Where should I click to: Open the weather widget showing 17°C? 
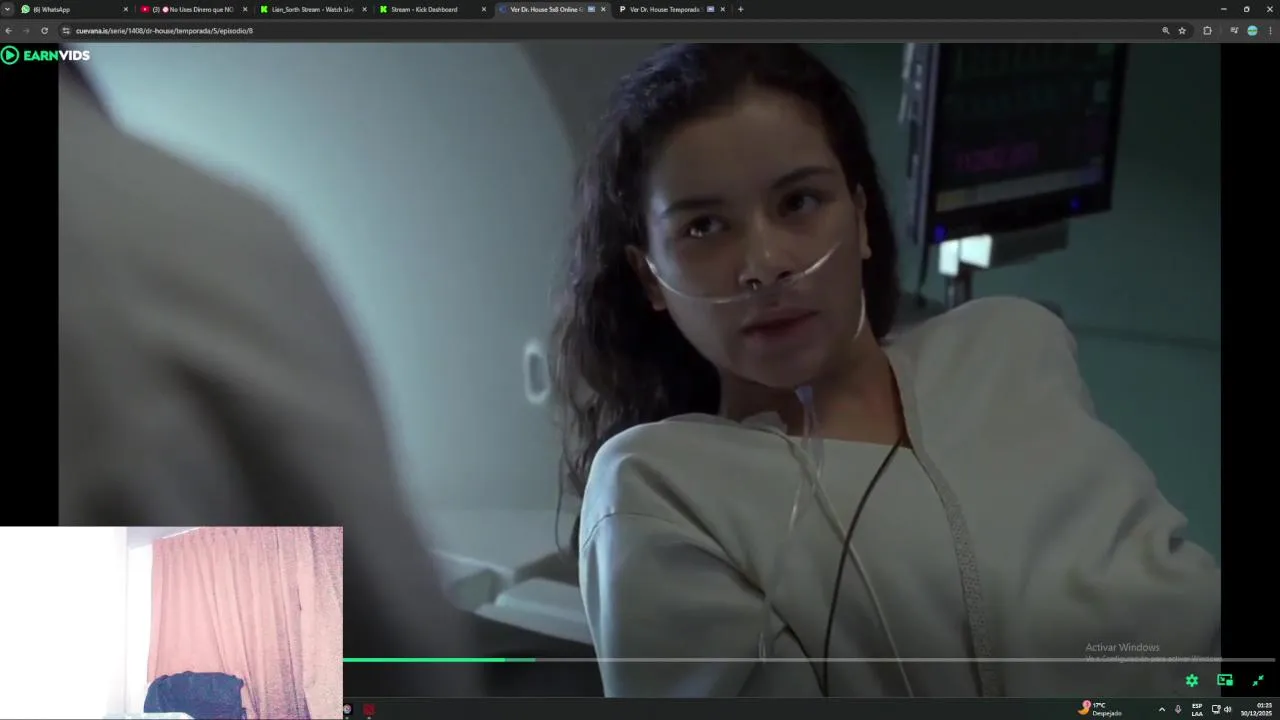1100,708
